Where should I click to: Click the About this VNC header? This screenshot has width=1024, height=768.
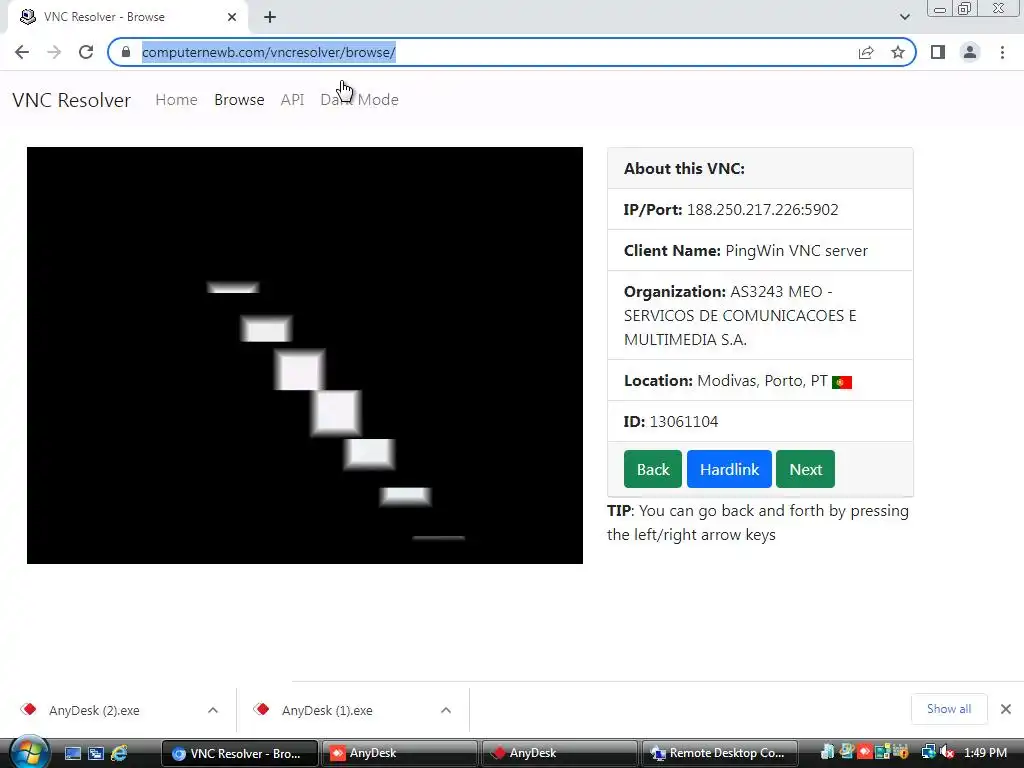684,168
